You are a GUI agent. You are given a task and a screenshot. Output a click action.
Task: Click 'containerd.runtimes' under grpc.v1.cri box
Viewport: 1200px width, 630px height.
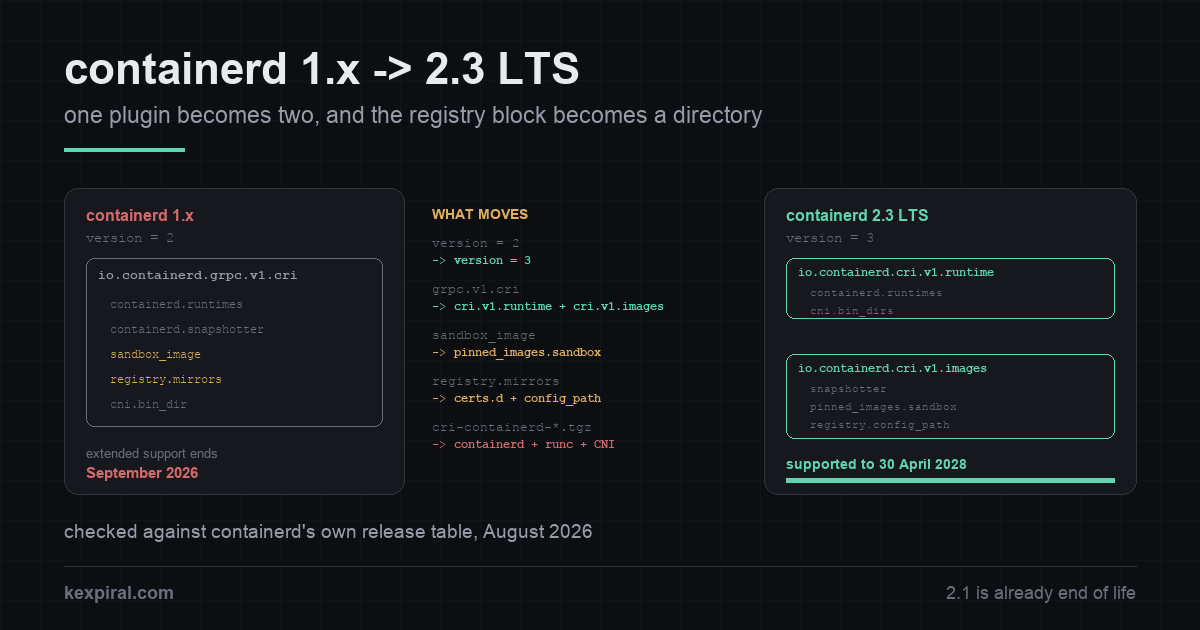176,304
